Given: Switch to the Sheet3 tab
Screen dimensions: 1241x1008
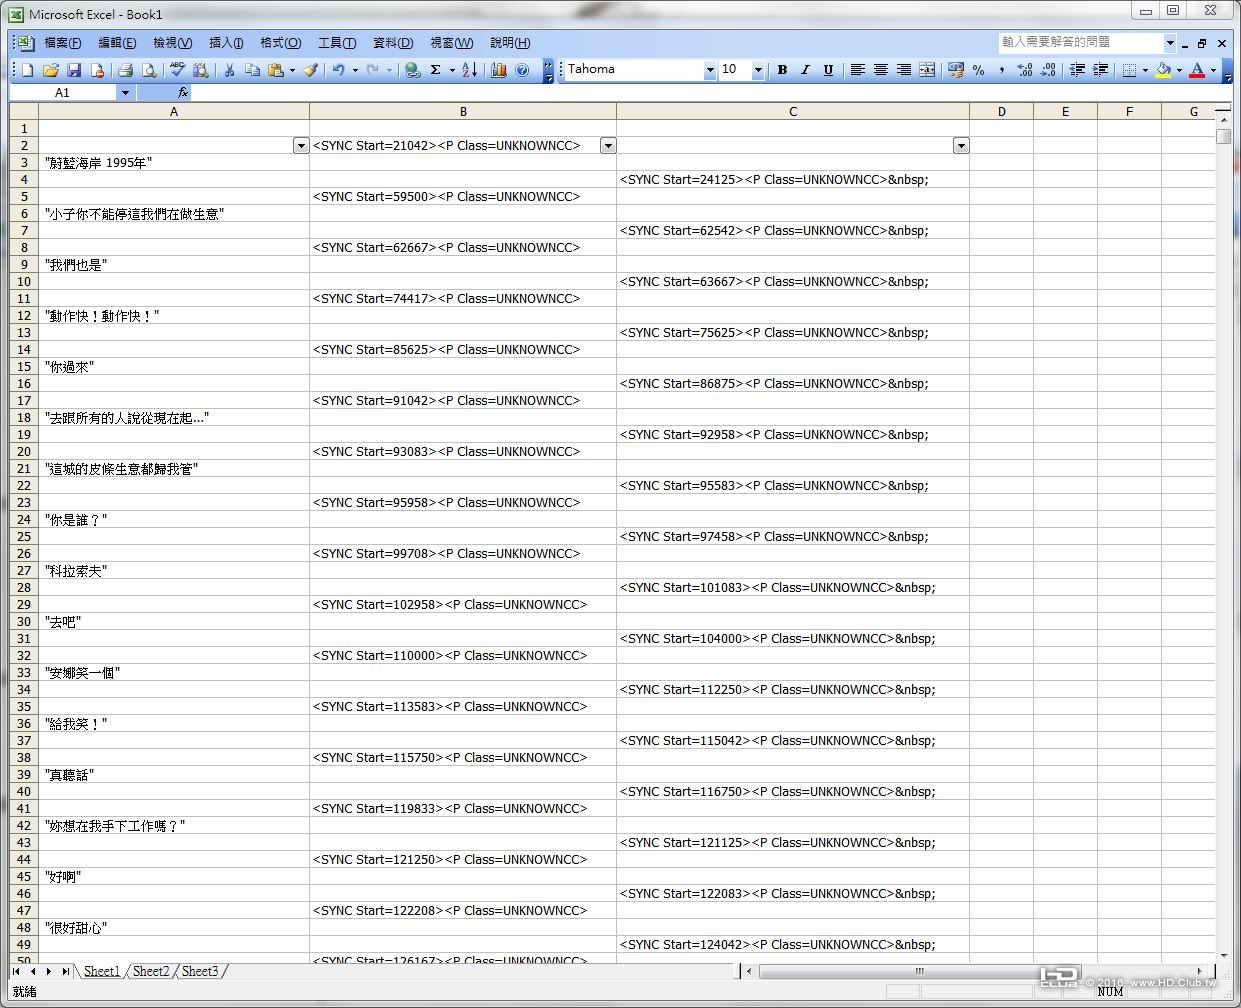Looking at the screenshot, I should pos(200,971).
